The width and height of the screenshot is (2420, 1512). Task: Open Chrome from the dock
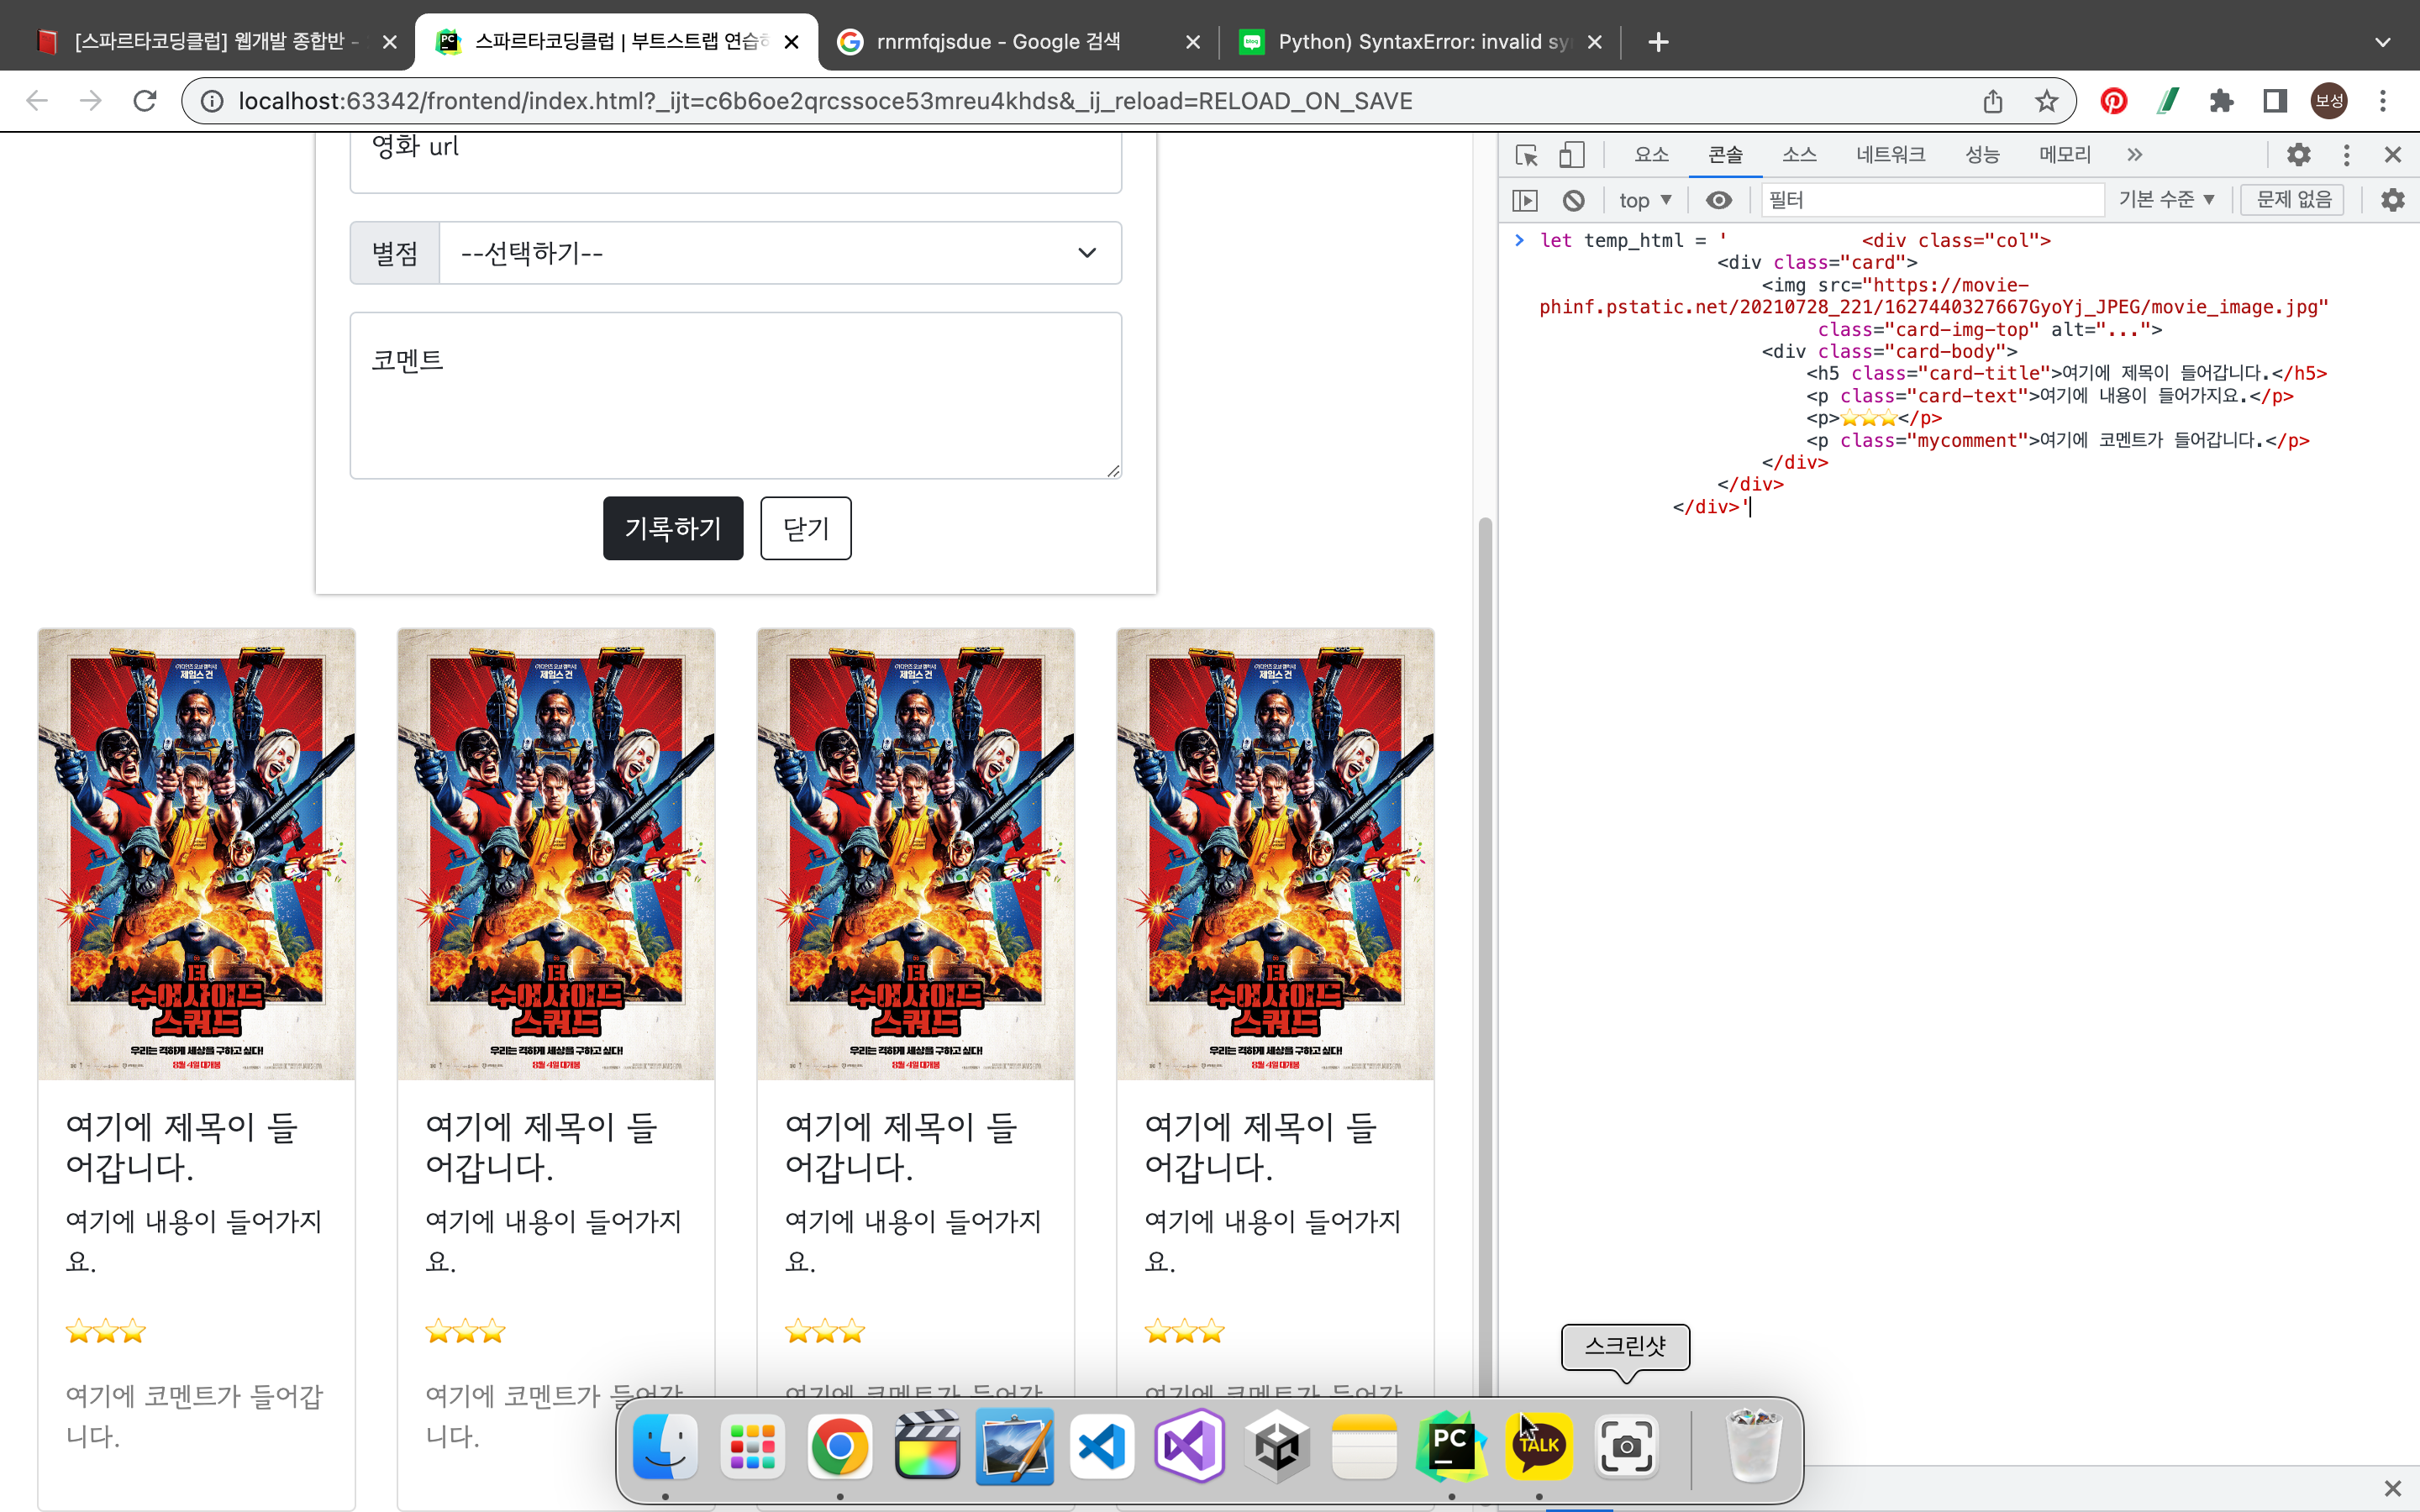point(840,1446)
